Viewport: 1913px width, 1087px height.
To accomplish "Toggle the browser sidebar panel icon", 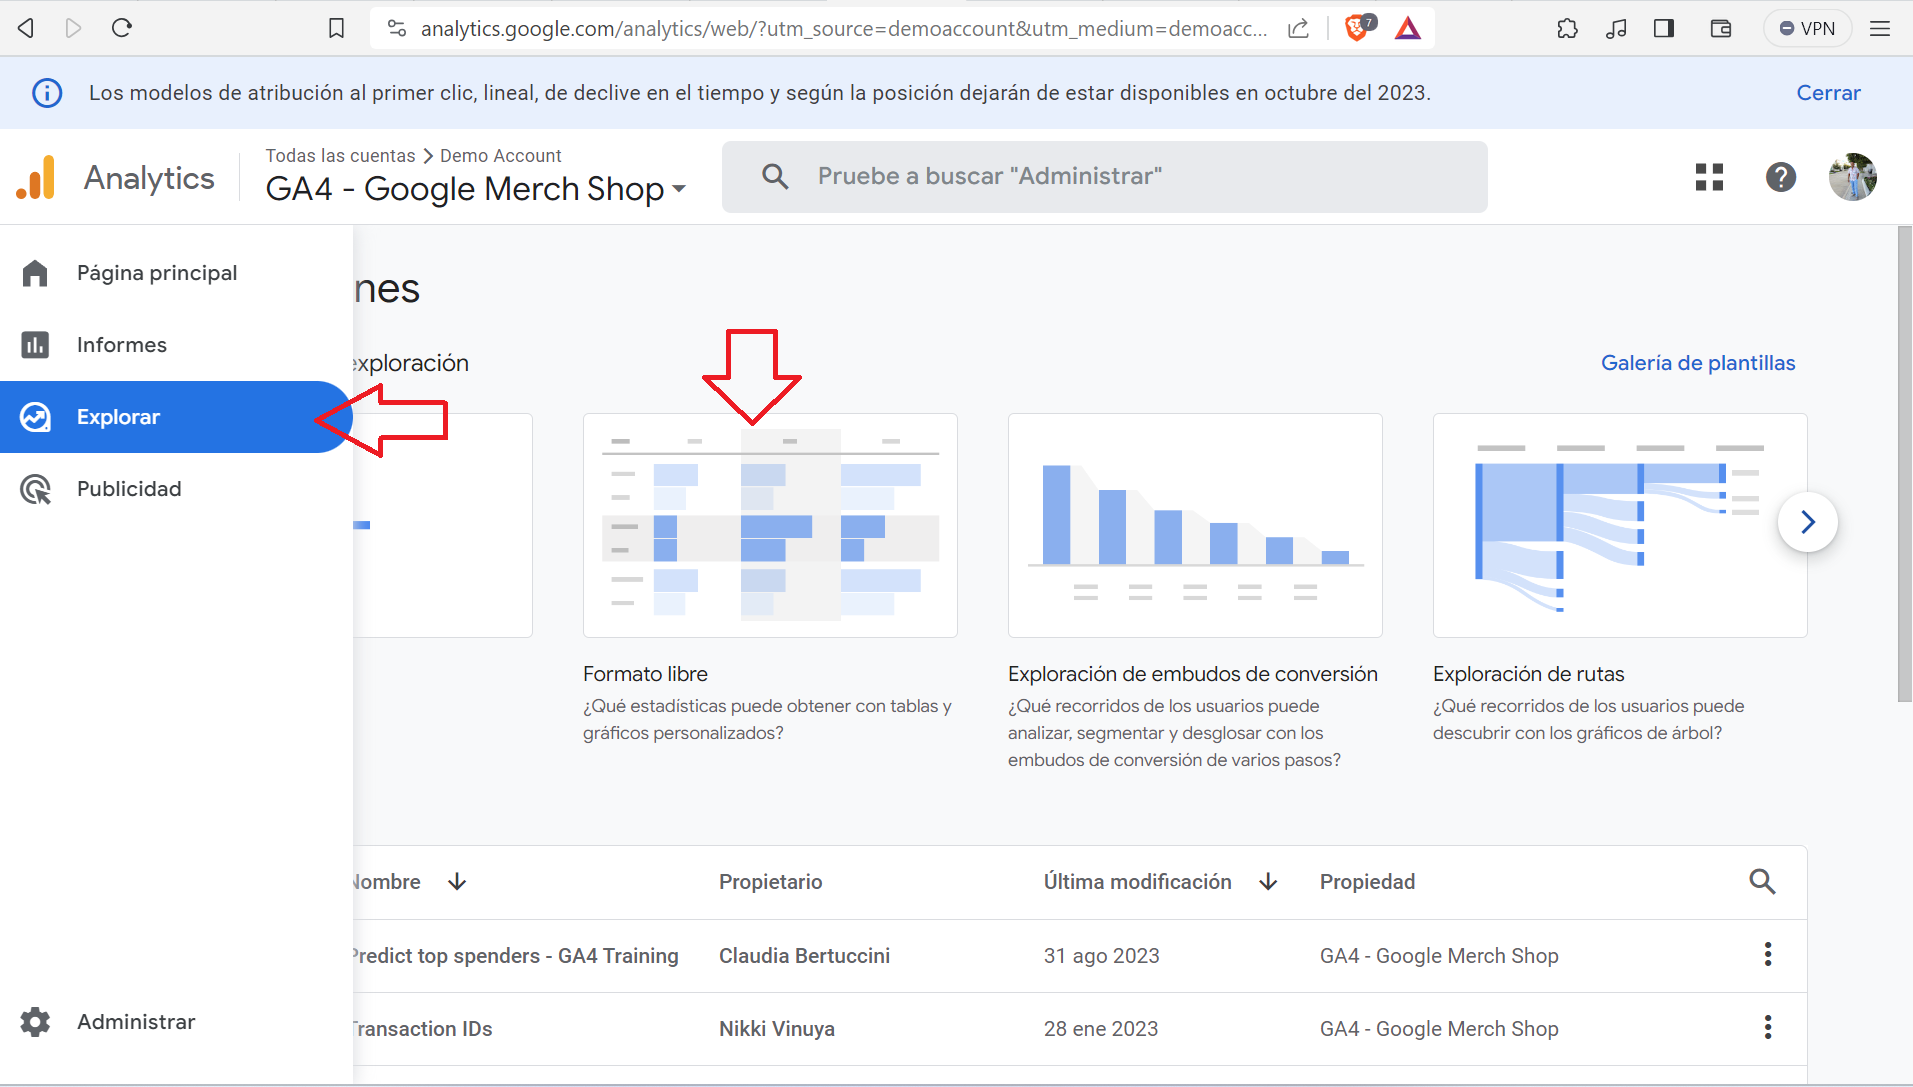I will click(1664, 28).
